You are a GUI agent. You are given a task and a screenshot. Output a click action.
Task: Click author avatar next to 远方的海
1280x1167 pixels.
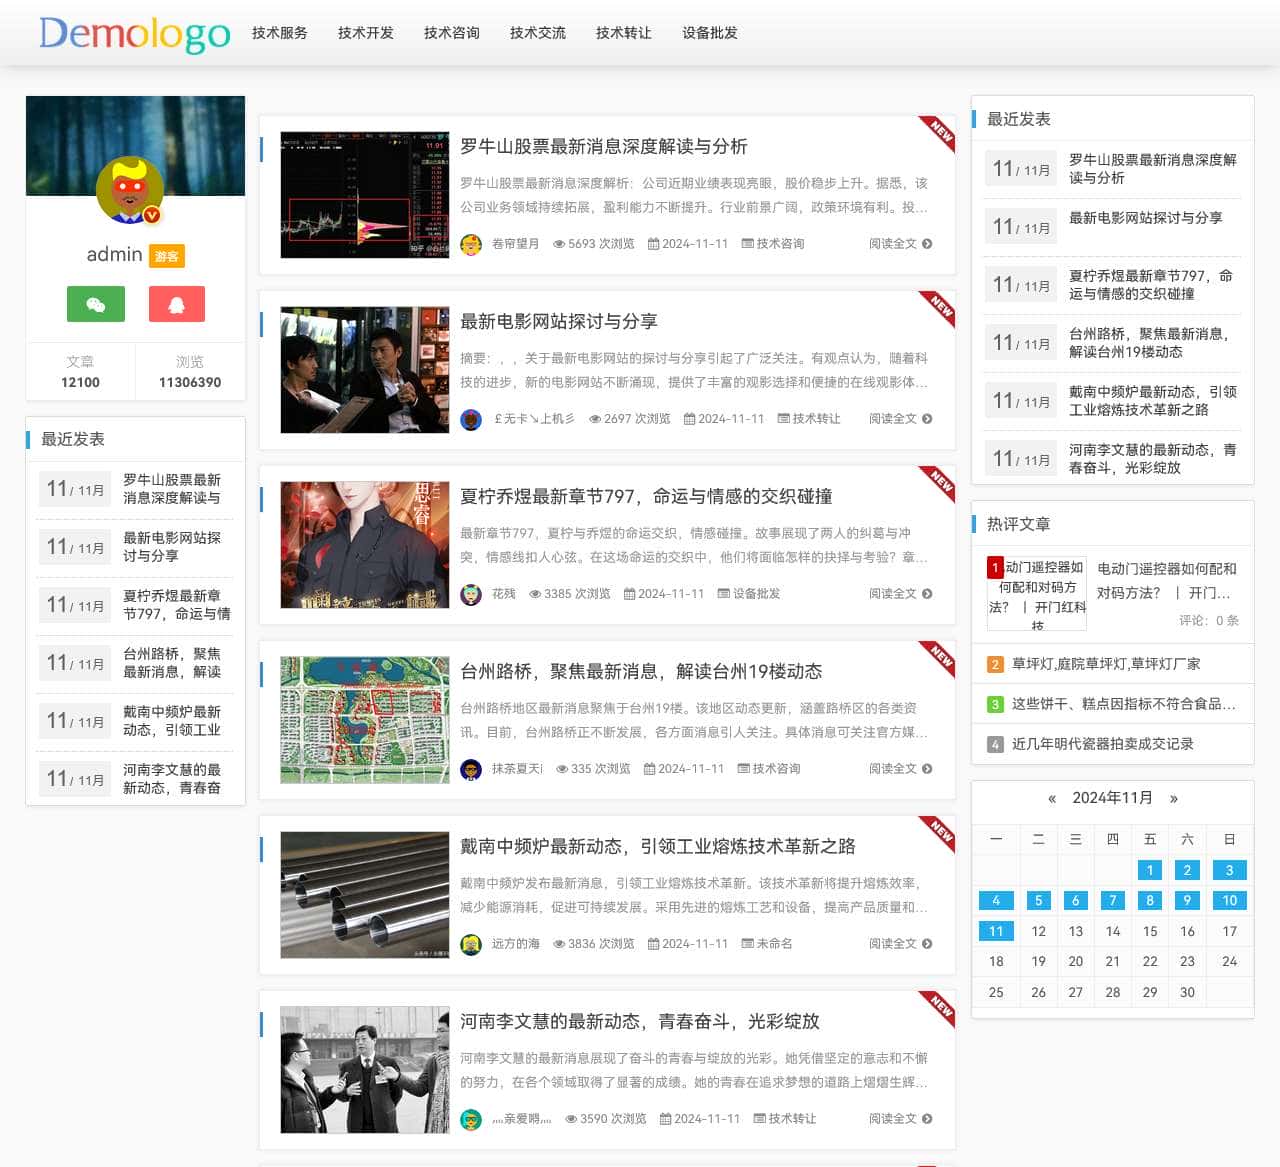click(471, 944)
